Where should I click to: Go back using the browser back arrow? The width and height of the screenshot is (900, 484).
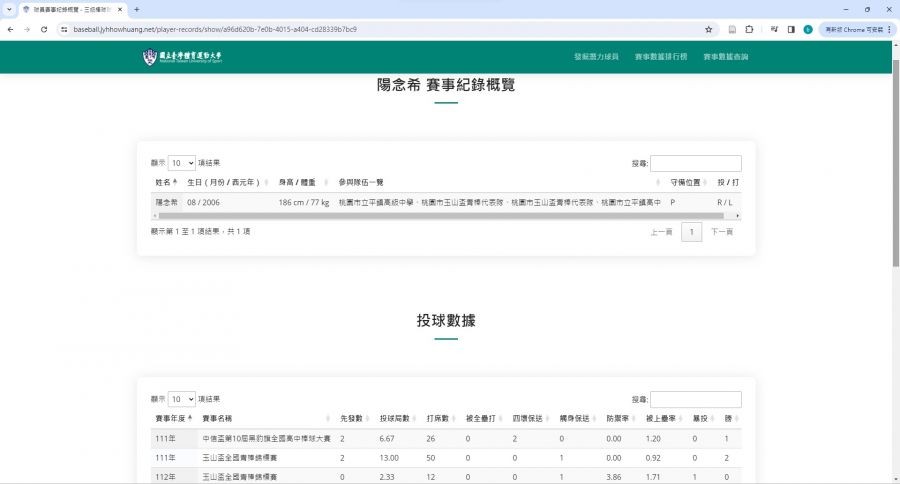[10, 29]
